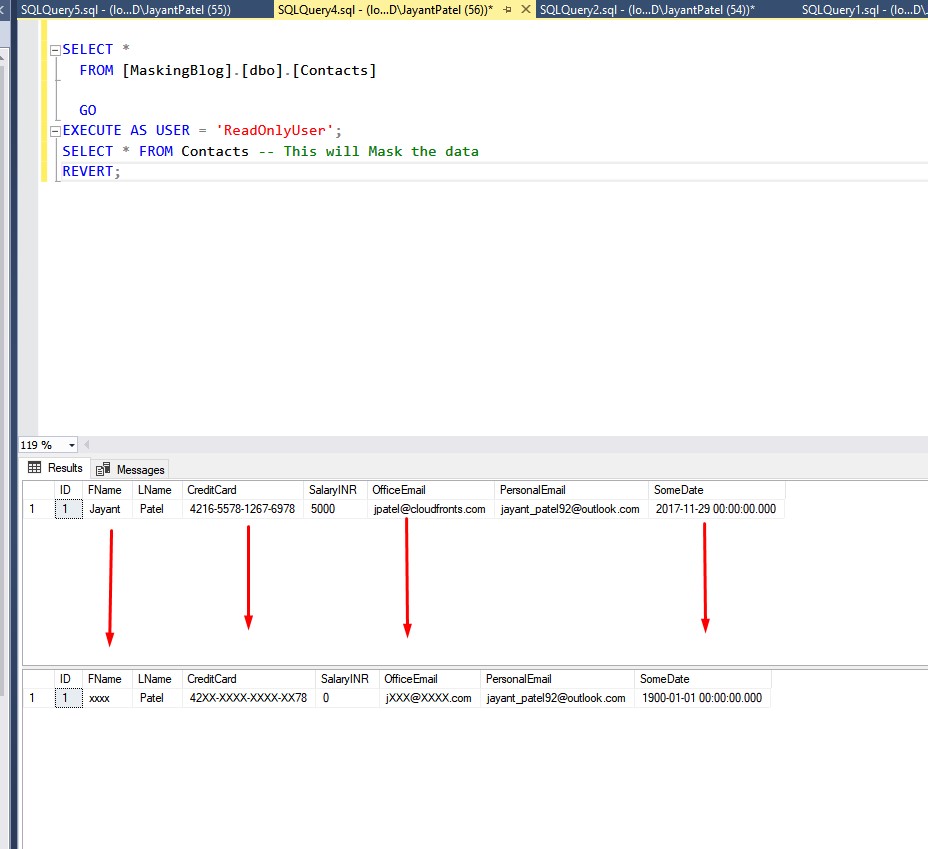Select the SQLQuery4.sql tab
This screenshot has height=849, width=928.
click(x=385, y=9)
